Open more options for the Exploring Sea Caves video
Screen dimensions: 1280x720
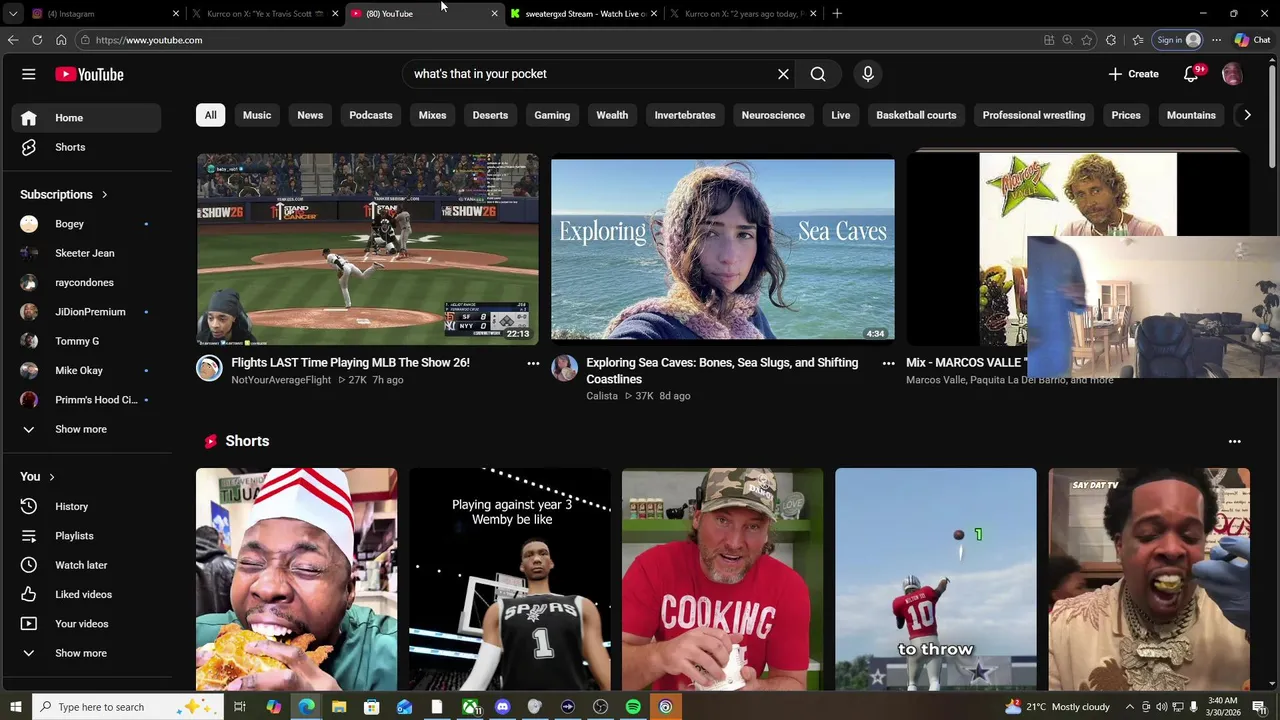[888, 364]
